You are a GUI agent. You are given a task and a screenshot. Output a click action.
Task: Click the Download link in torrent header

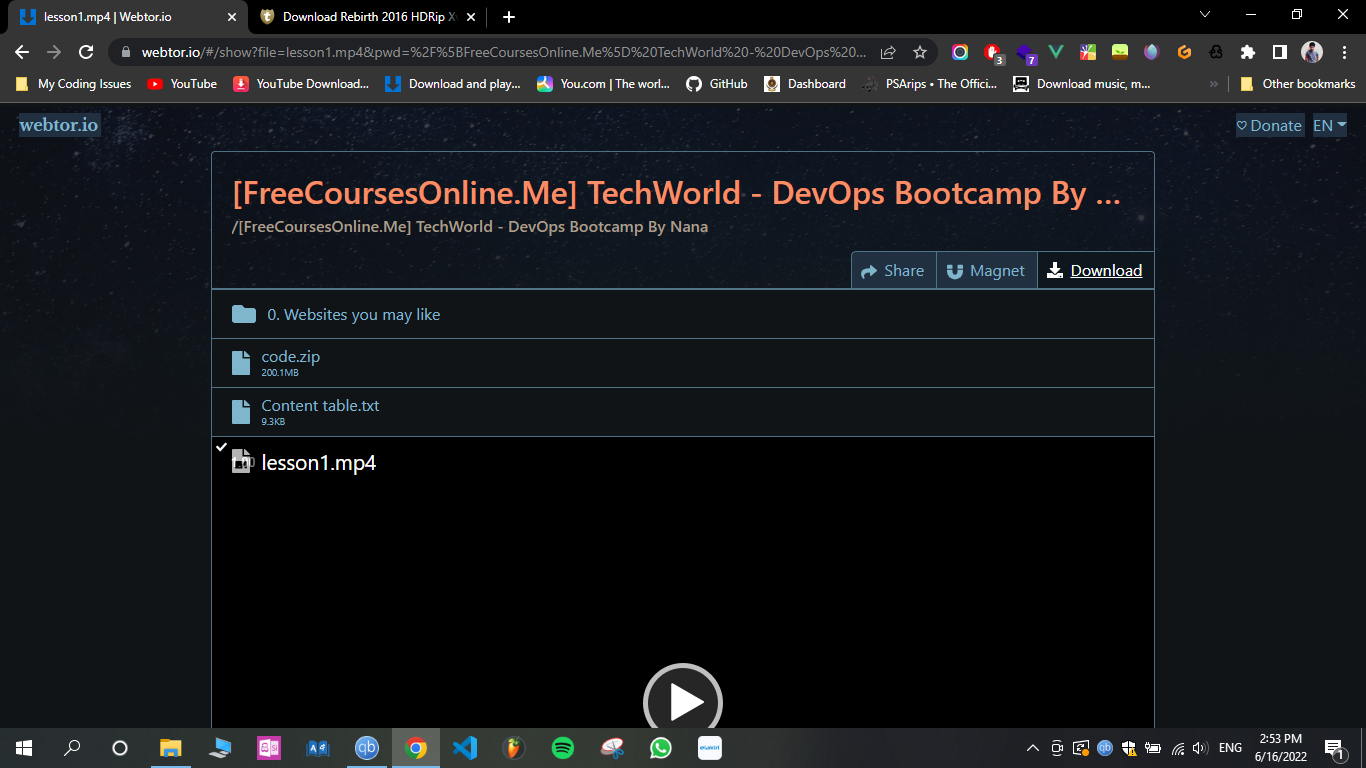tap(1095, 270)
